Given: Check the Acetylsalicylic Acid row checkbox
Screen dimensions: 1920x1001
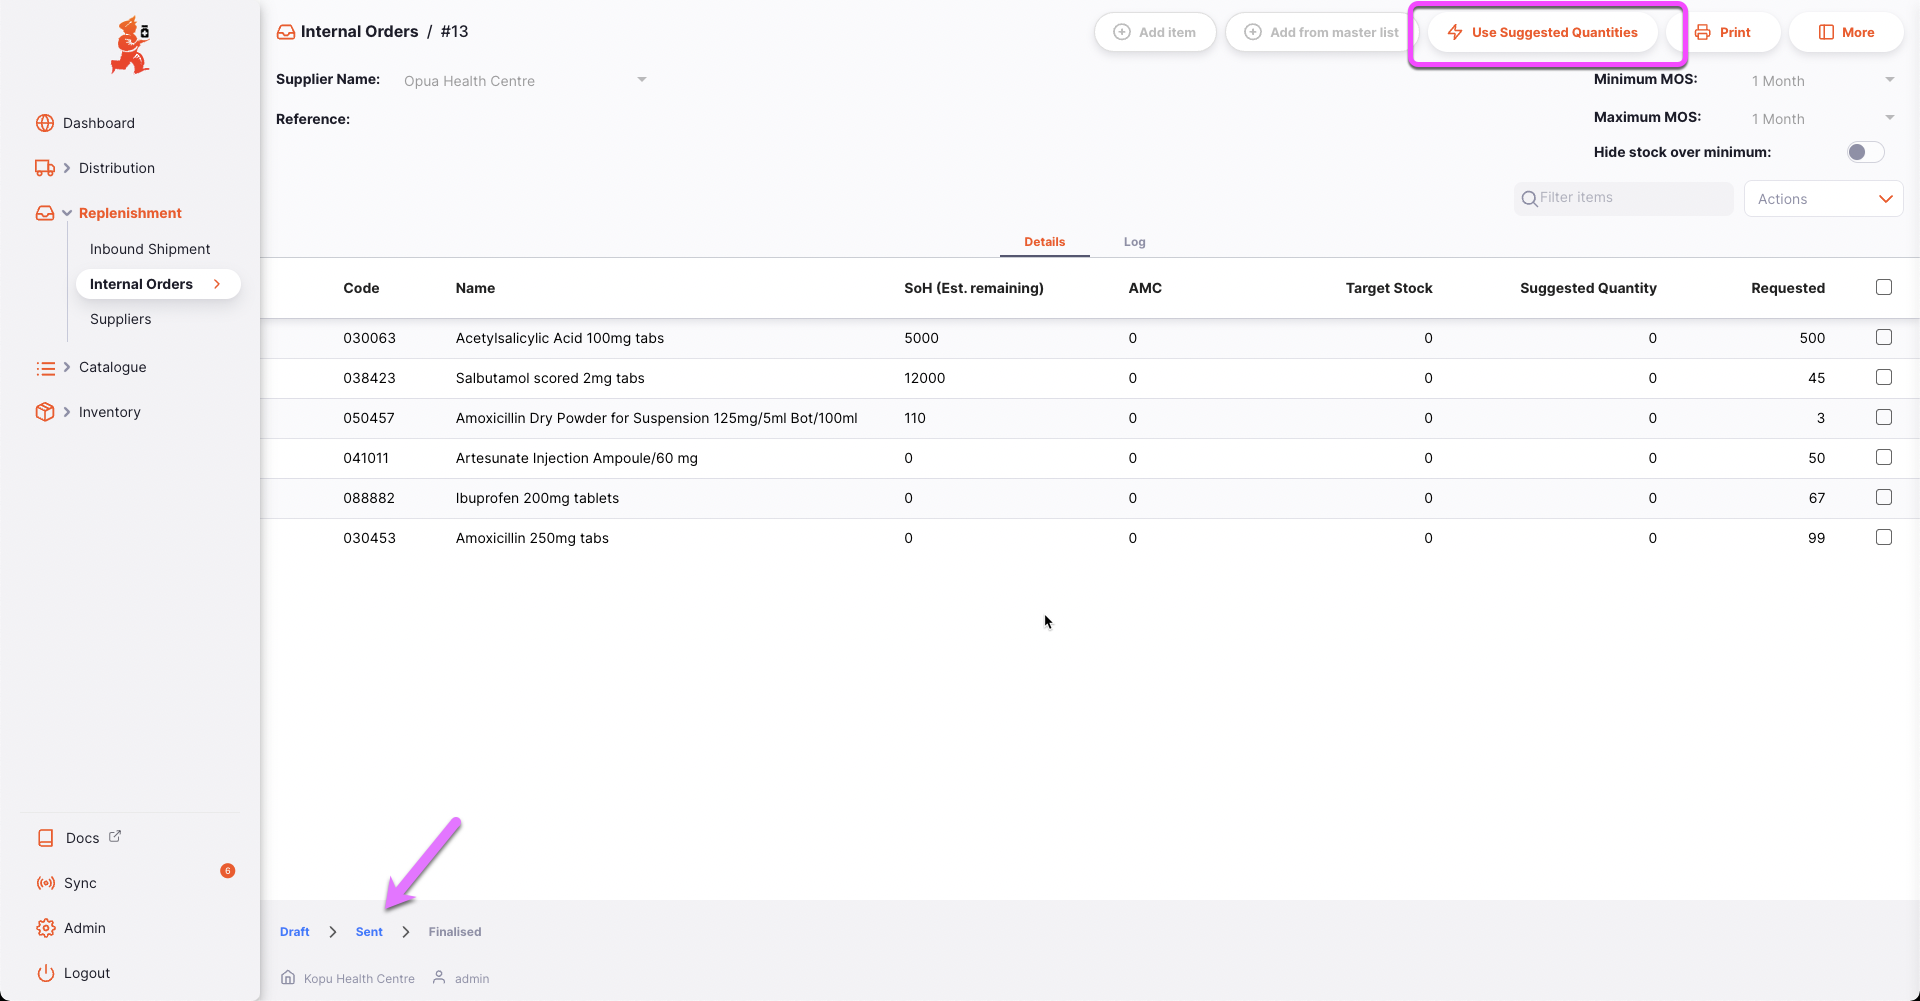Looking at the screenshot, I should (1884, 337).
